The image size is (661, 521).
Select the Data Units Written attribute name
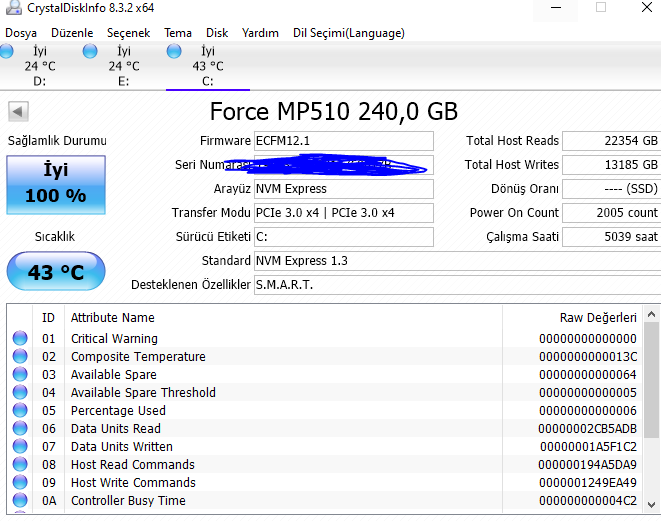tap(122, 446)
